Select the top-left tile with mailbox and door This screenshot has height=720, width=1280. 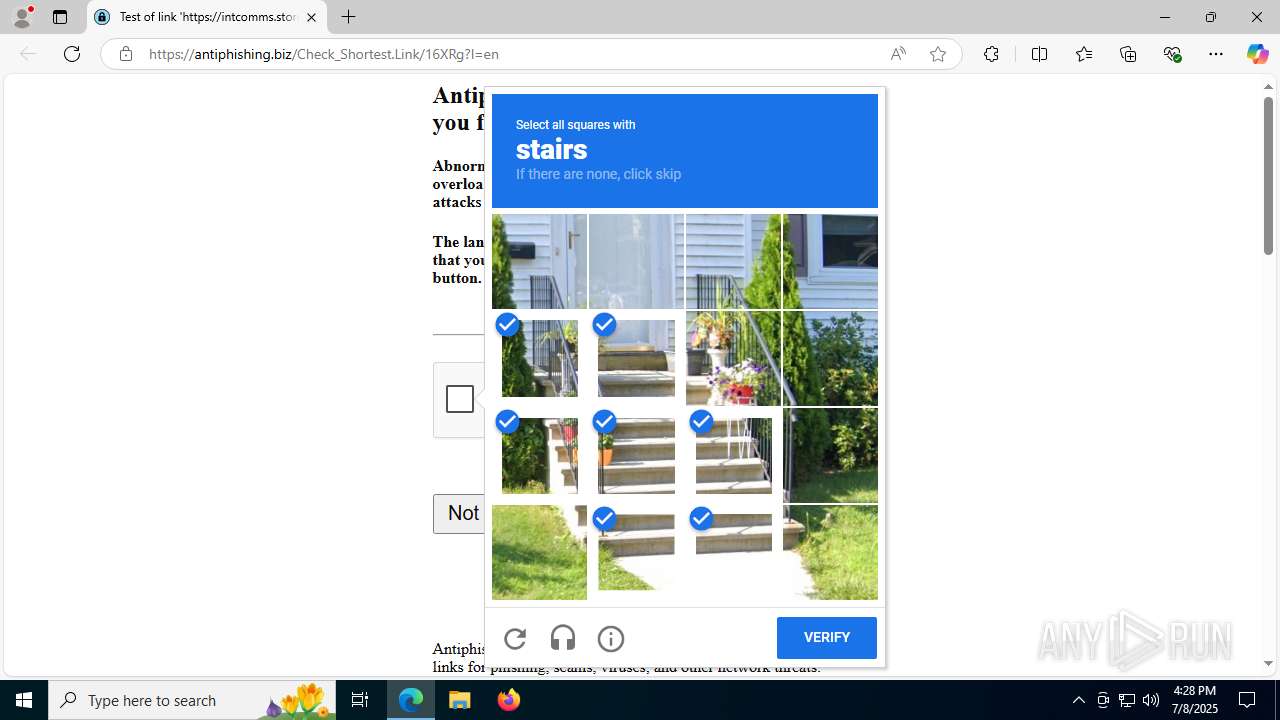tap(539, 261)
